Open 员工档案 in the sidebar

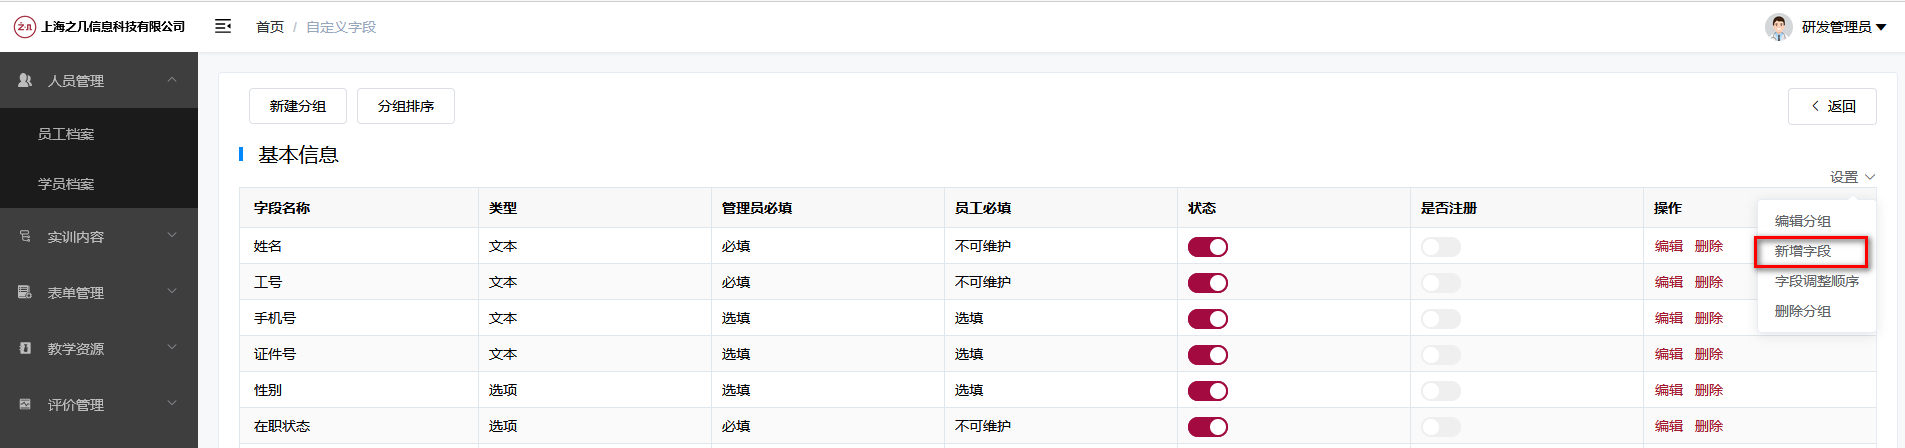[99, 134]
